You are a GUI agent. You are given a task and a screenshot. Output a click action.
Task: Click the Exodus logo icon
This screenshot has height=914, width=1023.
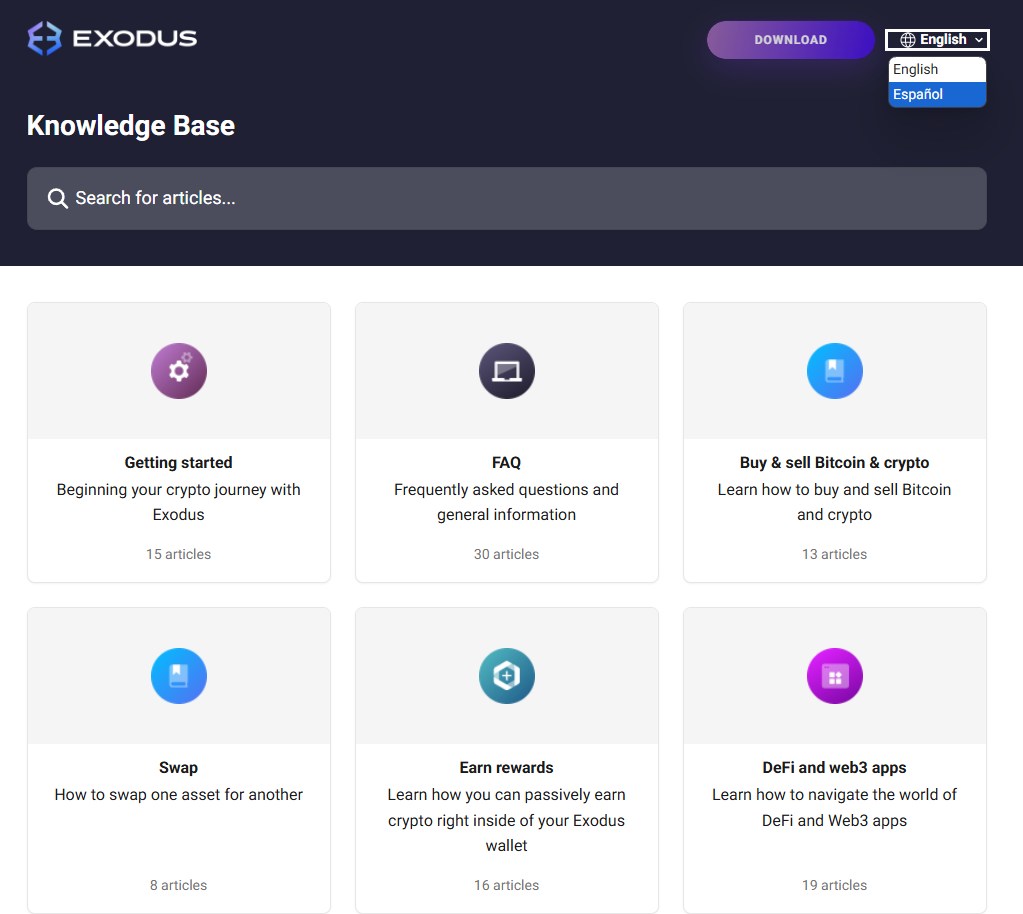(44, 38)
